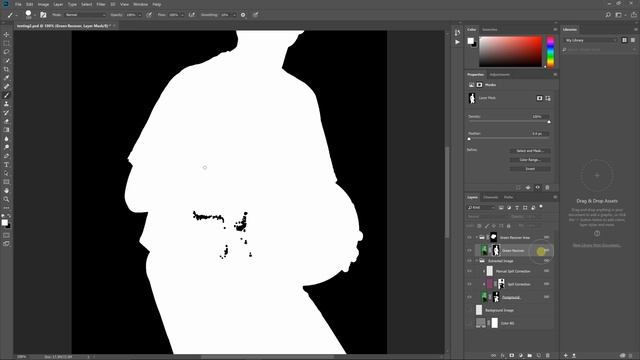Viewport: 640px width, 360px height.
Task: Click link layers icon in Layers panel
Action: point(493,356)
